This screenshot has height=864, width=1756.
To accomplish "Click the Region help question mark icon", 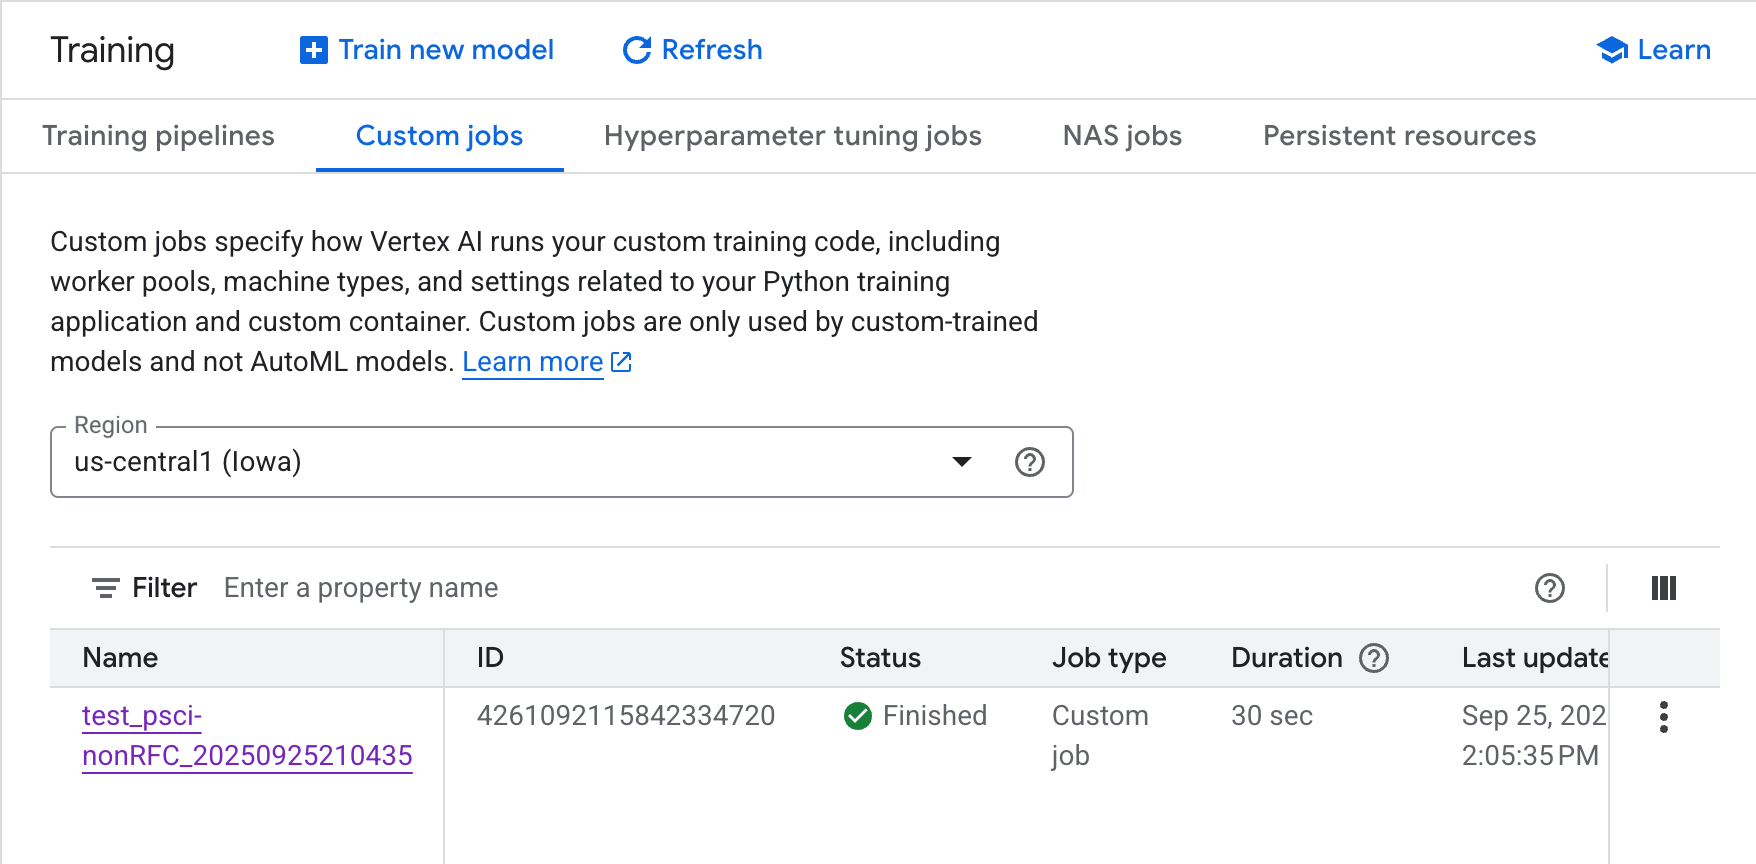I will click(1029, 462).
